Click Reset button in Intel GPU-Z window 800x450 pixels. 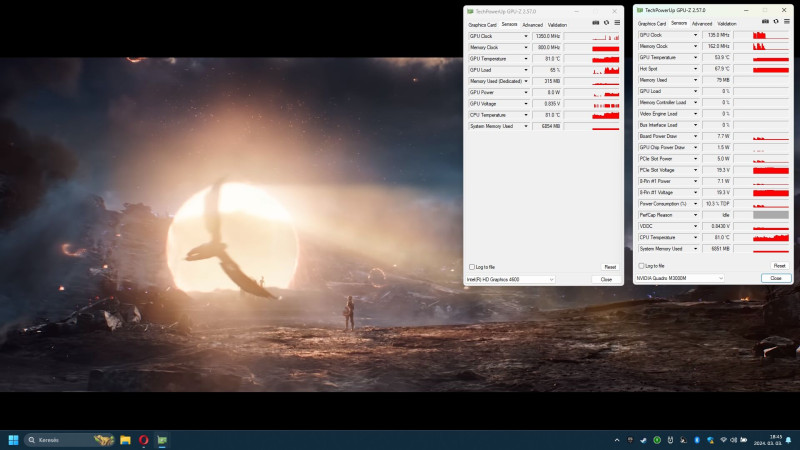[610, 267]
